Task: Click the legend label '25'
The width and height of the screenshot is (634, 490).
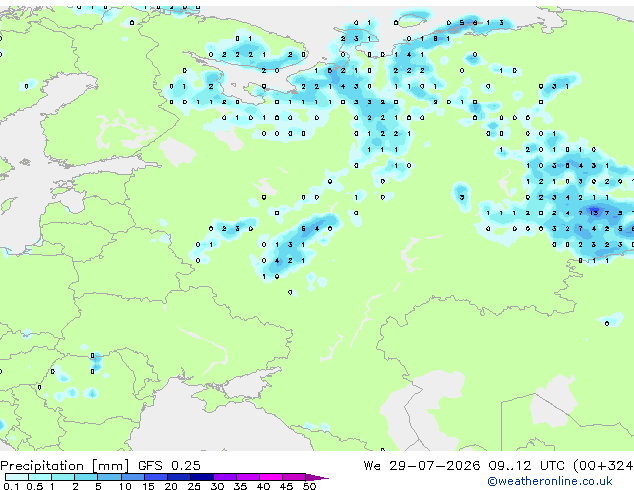Action: 194,486
